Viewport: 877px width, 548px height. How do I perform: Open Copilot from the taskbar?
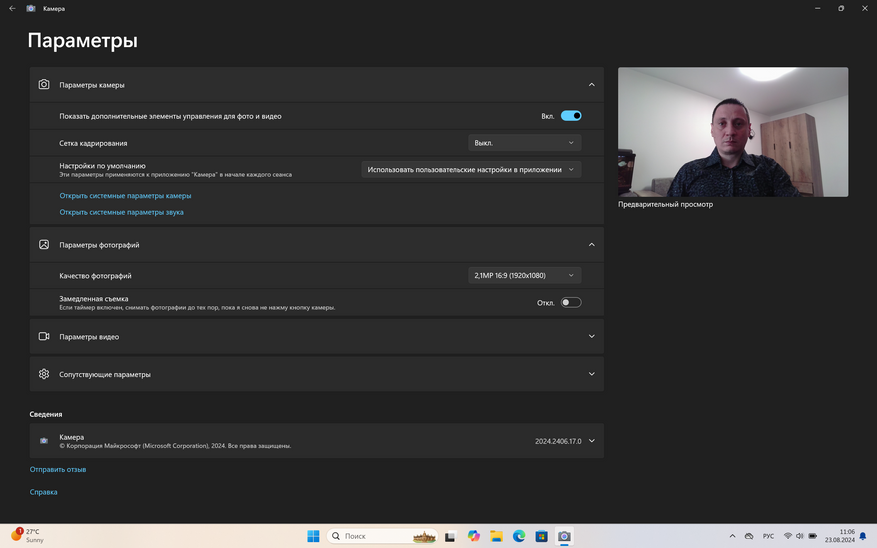(474, 536)
